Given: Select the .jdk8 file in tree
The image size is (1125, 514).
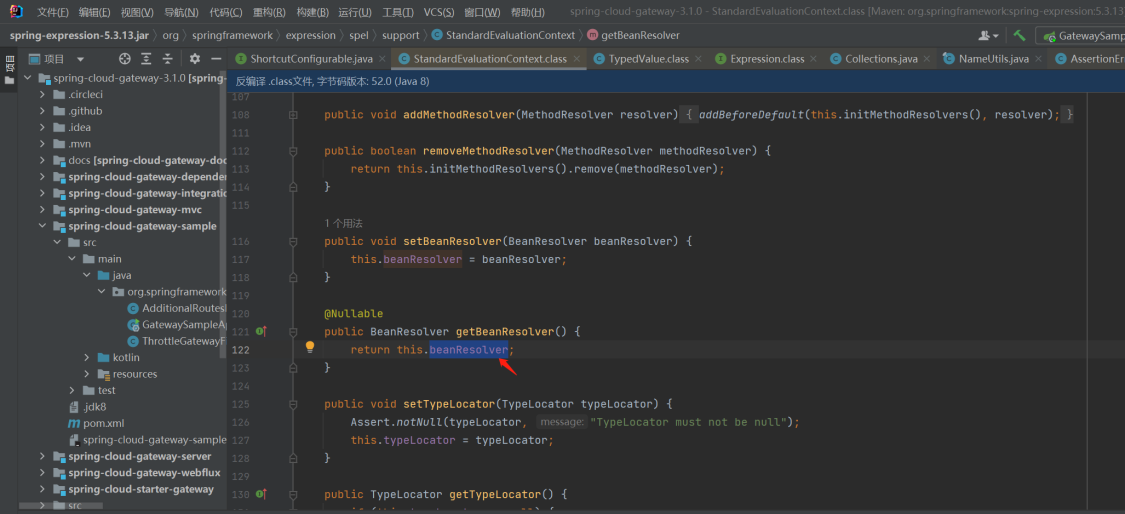Looking at the screenshot, I should click(x=87, y=407).
